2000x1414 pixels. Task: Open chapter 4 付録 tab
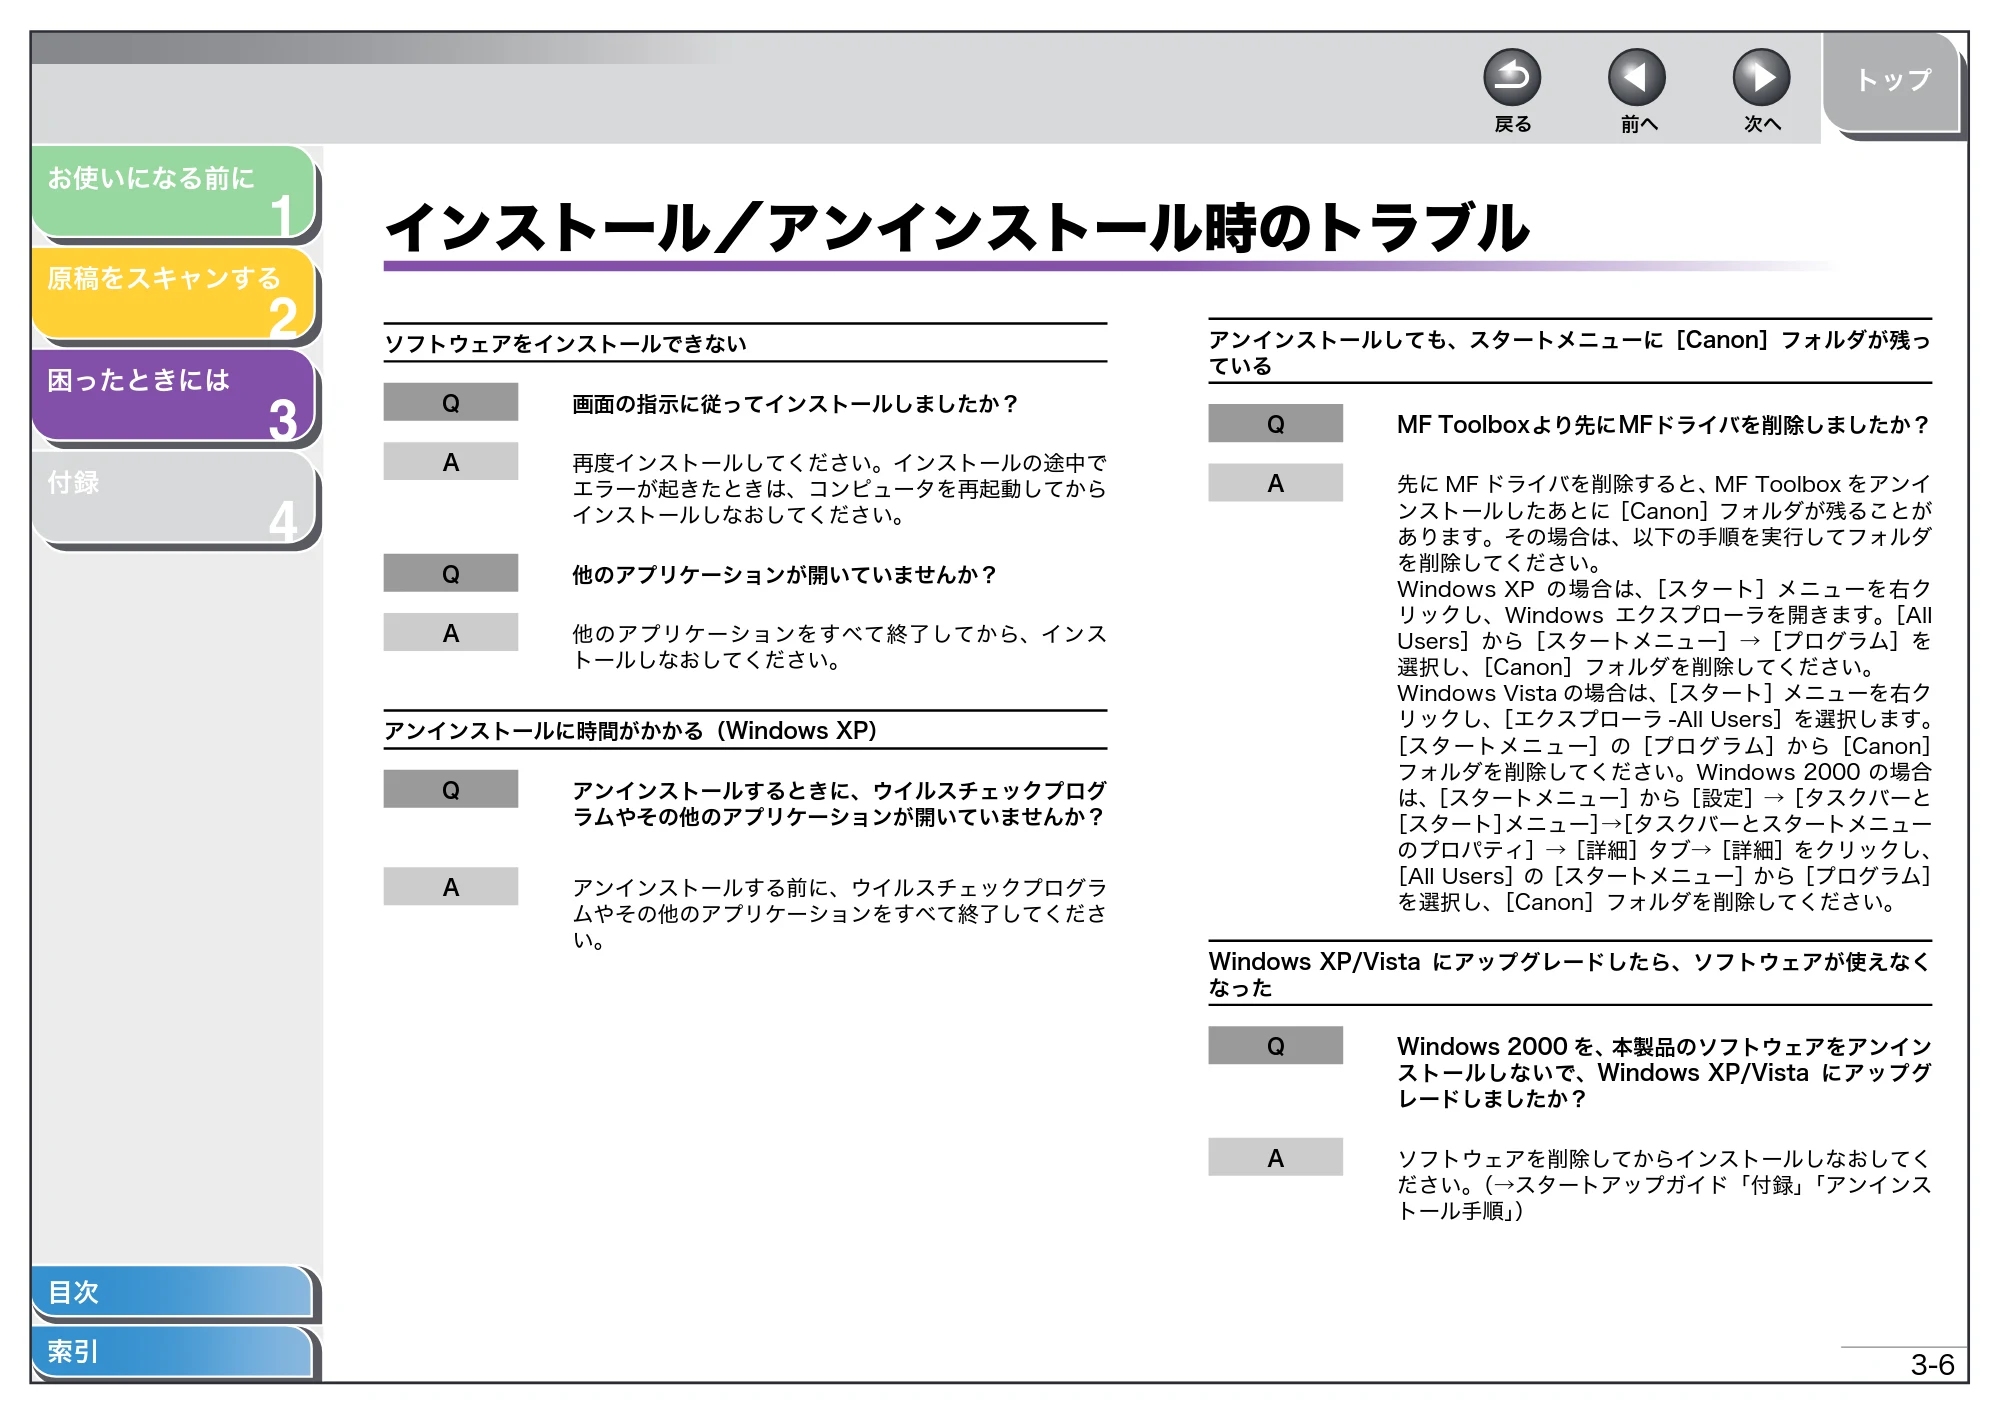point(173,497)
